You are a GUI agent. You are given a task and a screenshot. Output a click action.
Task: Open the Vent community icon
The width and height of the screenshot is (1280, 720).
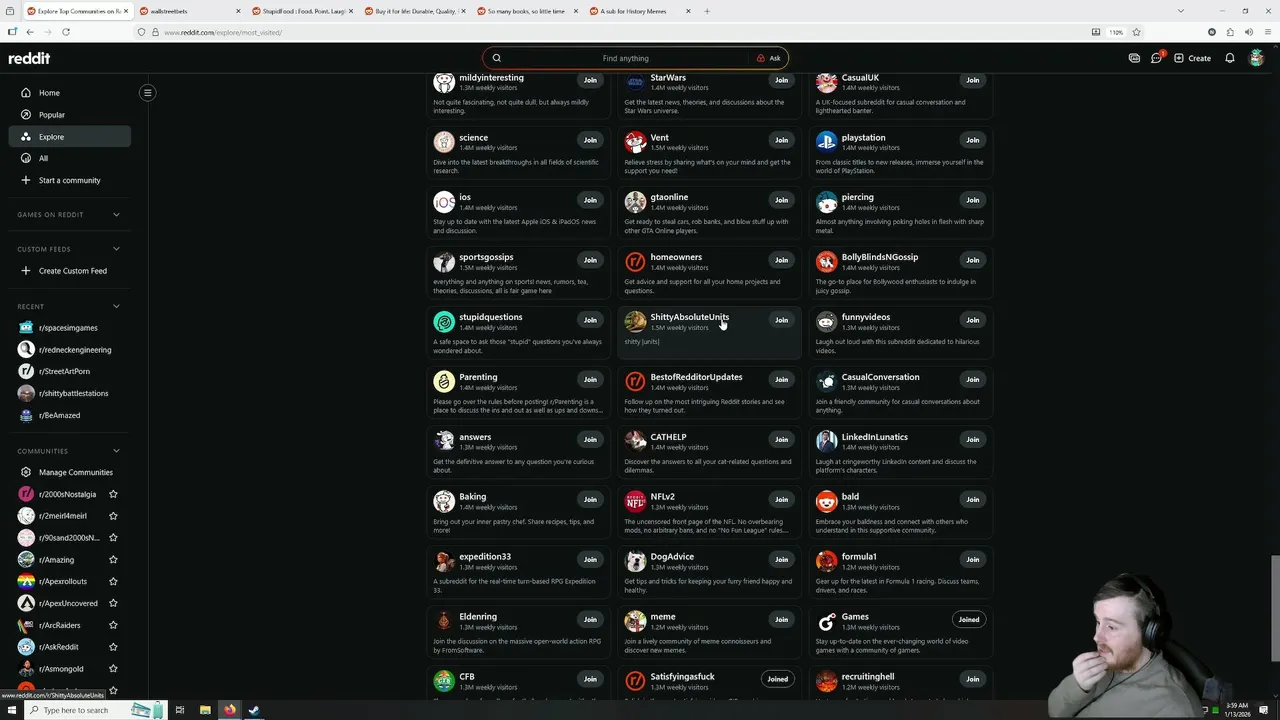(635, 141)
